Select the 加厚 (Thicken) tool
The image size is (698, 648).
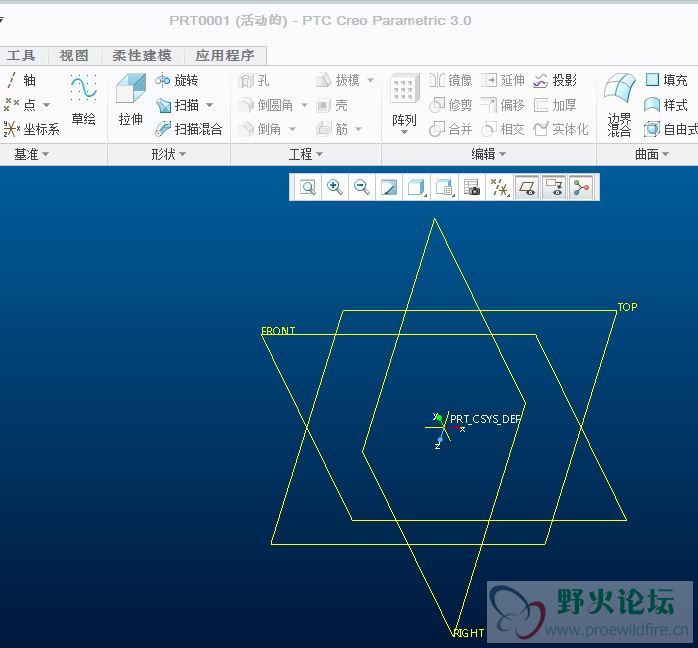pyautogui.click(x=555, y=105)
